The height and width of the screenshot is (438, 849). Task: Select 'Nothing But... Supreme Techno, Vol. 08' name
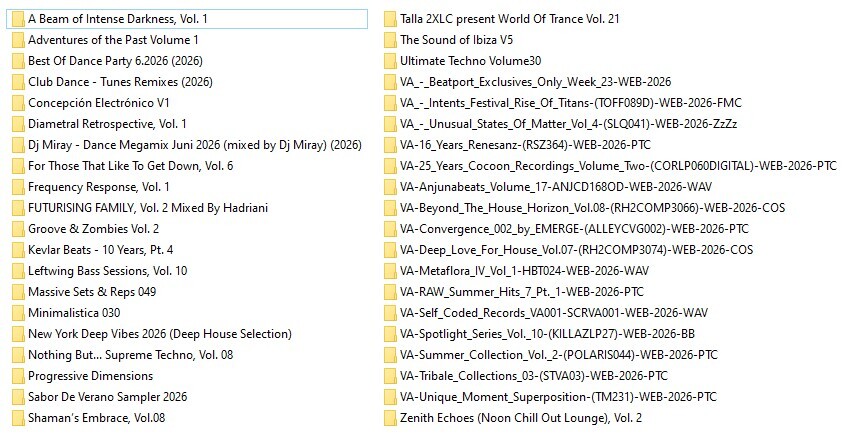pos(130,355)
